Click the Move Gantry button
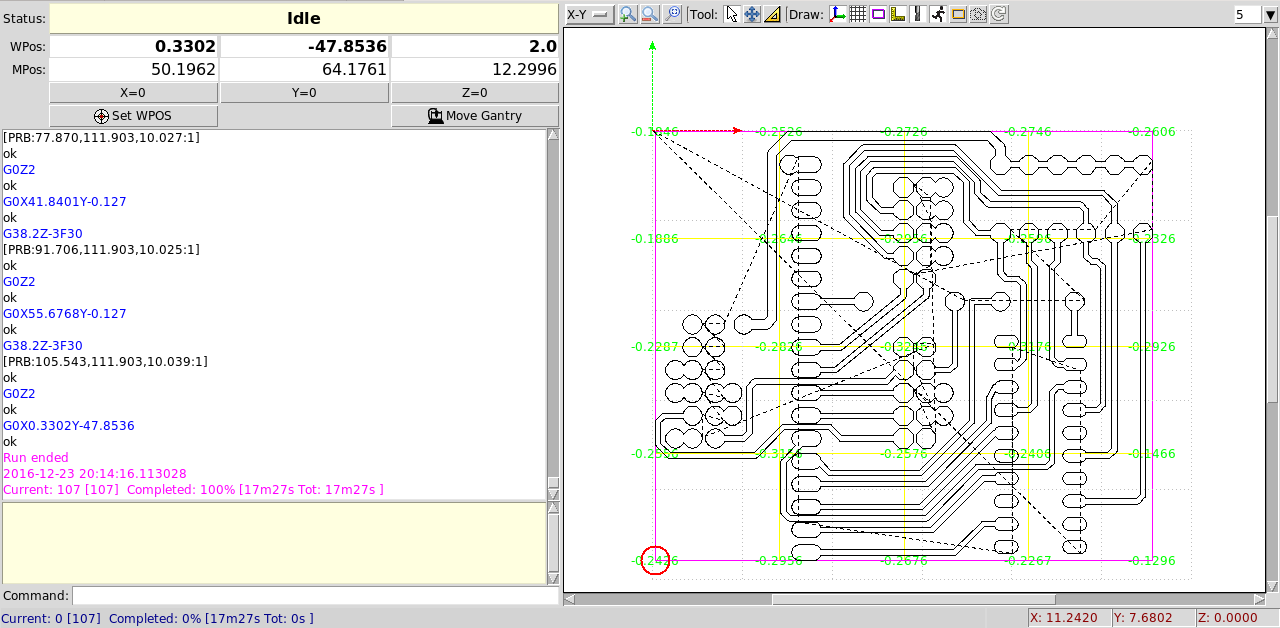 (x=474, y=116)
